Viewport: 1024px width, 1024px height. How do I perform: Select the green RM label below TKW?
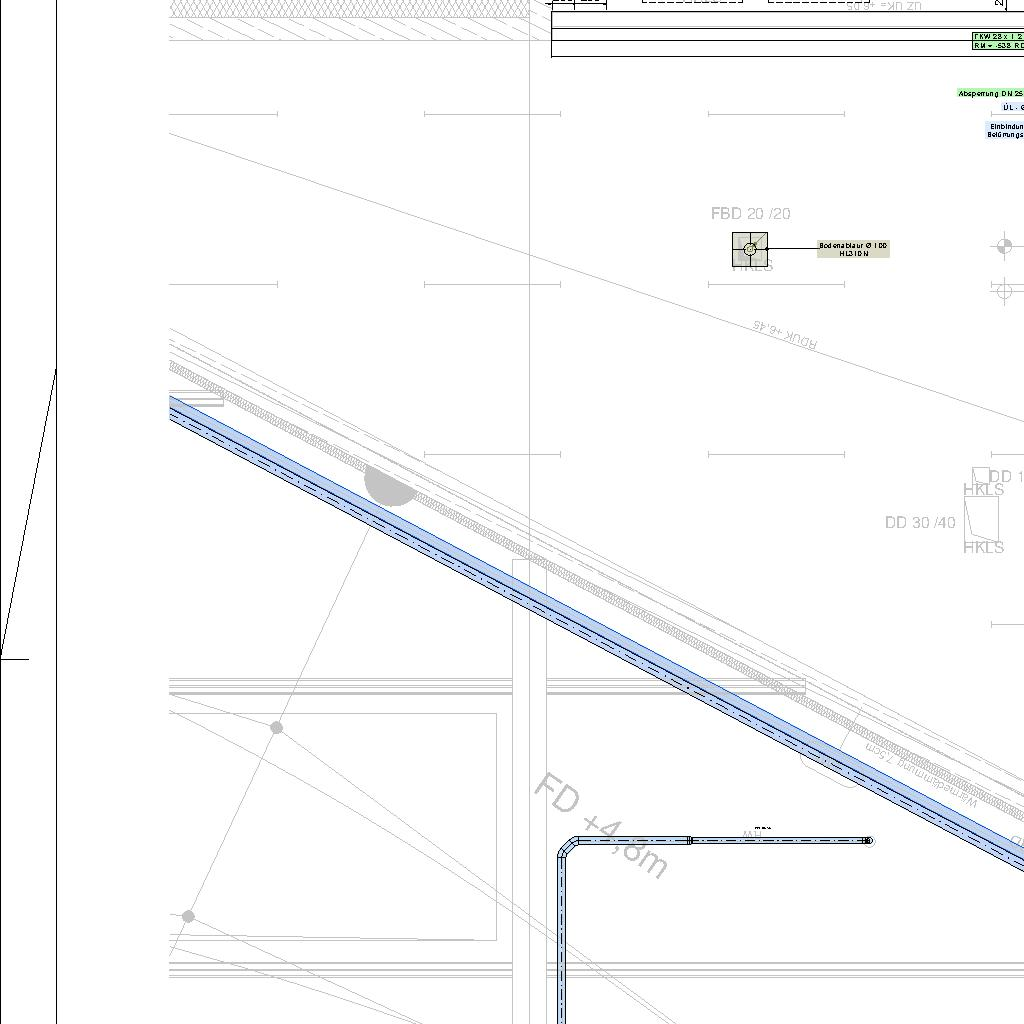point(998,46)
